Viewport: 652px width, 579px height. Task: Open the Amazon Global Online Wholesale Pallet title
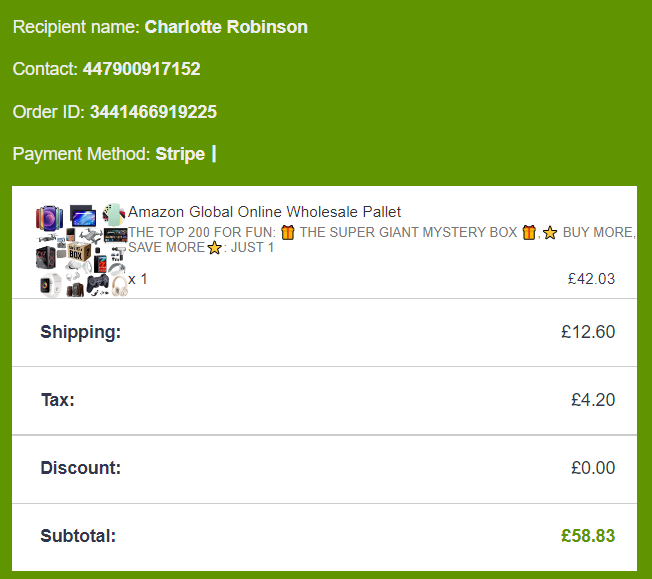pos(265,212)
